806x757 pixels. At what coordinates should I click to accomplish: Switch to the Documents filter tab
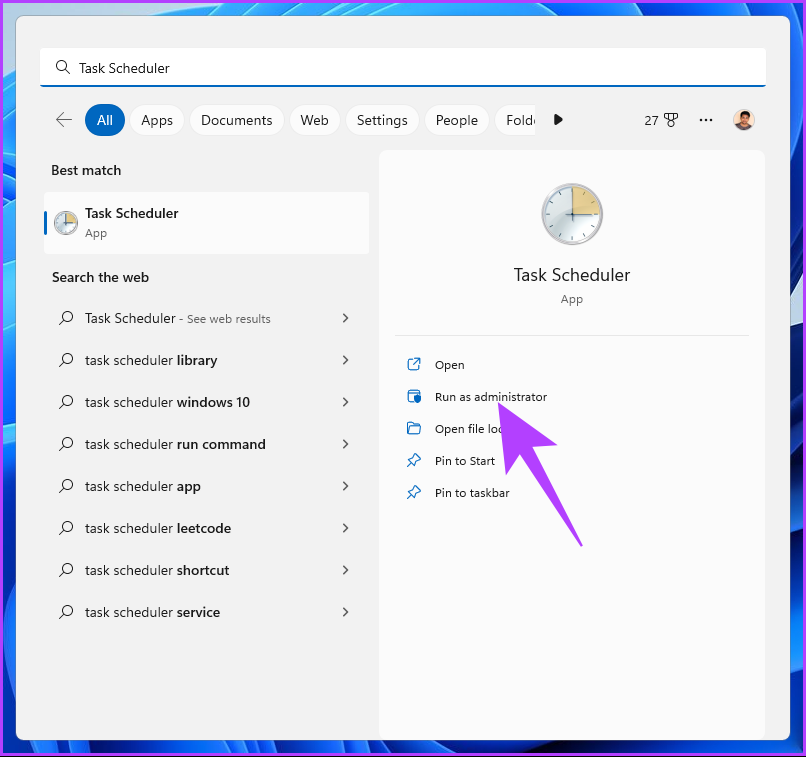pyautogui.click(x=236, y=120)
